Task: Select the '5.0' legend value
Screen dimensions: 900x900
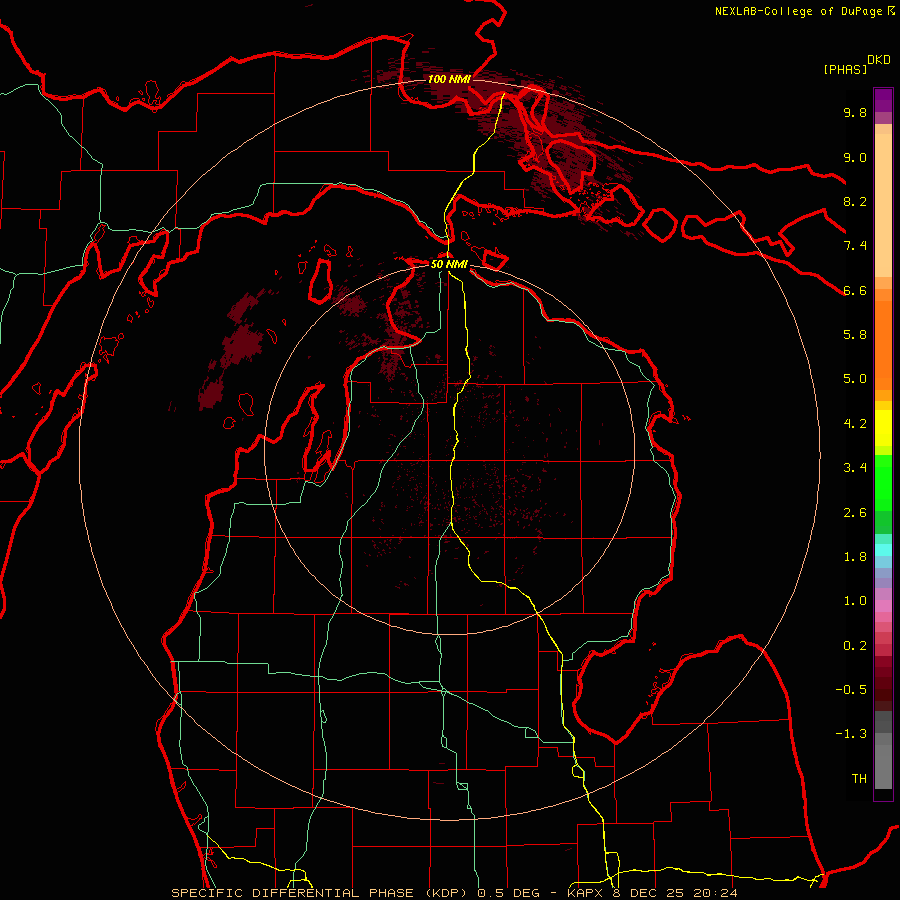Action: tap(855, 379)
